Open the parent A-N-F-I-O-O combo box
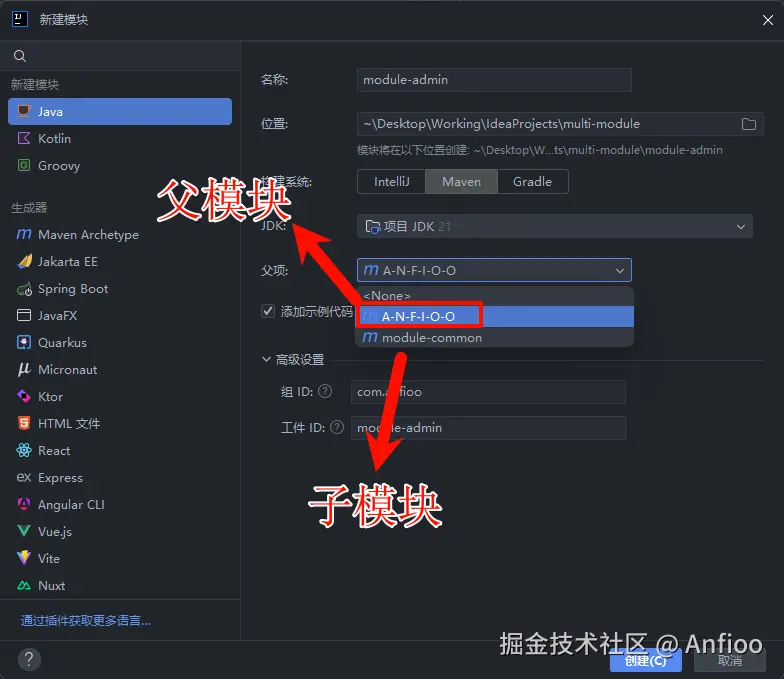The height and width of the screenshot is (679, 784). [x=494, y=270]
